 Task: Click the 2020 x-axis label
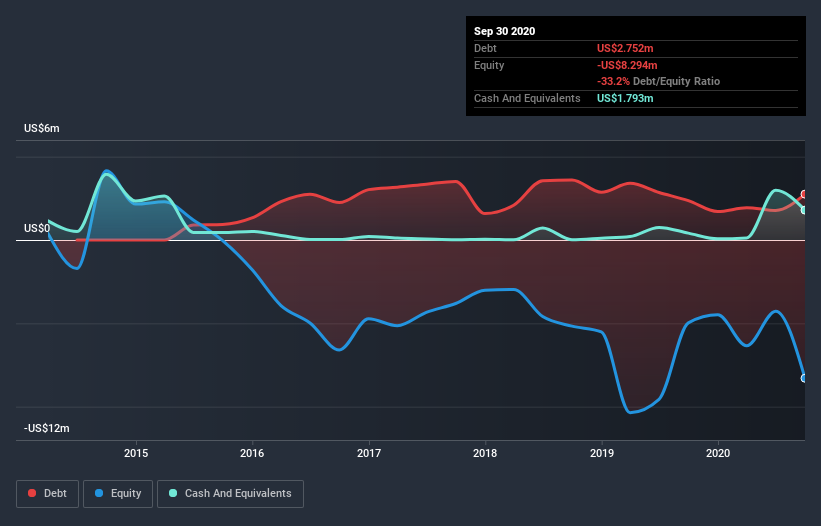pyautogui.click(x=718, y=453)
